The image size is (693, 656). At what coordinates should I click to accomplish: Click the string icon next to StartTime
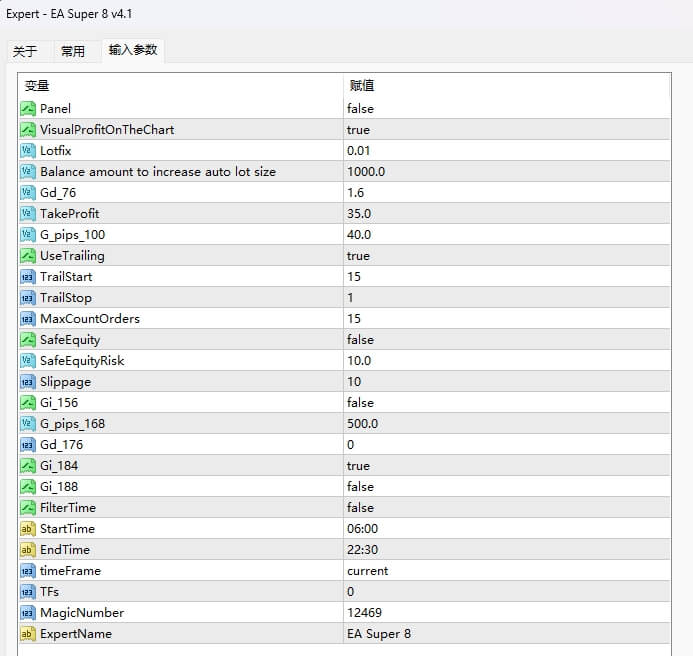point(27,529)
